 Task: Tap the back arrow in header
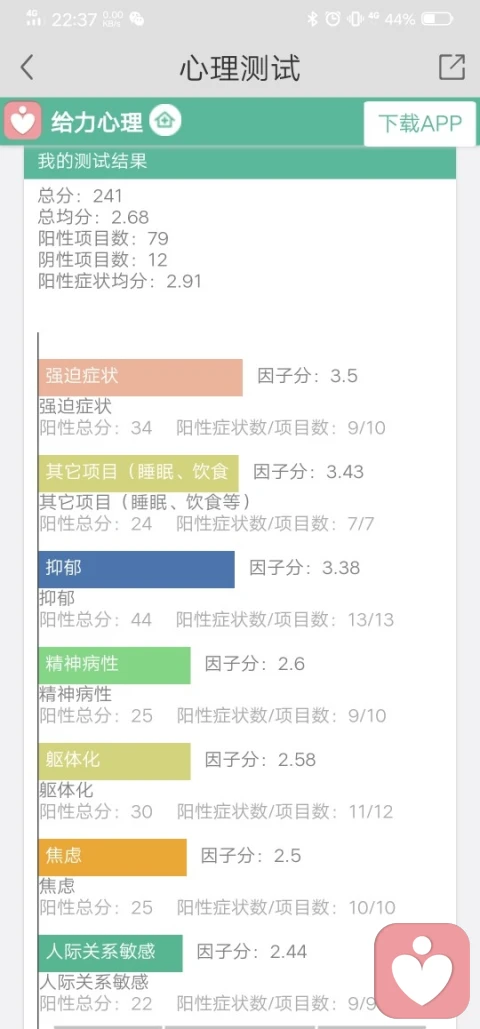point(27,68)
